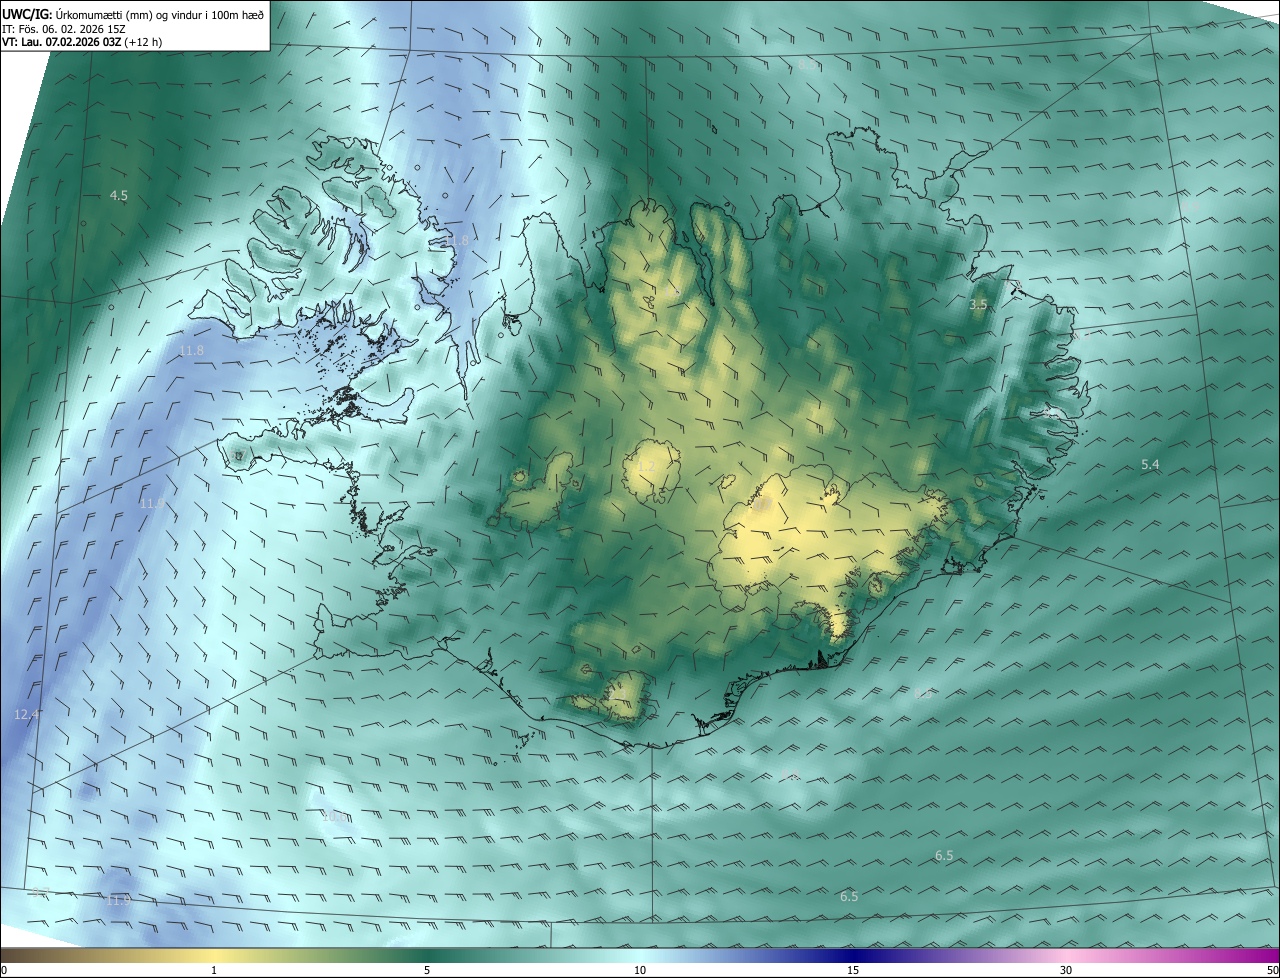The height and width of the screenshot is (978, 1280).
Task: Click the '12.4' value label over the southwest sea
Action: [x=27, y=715]
